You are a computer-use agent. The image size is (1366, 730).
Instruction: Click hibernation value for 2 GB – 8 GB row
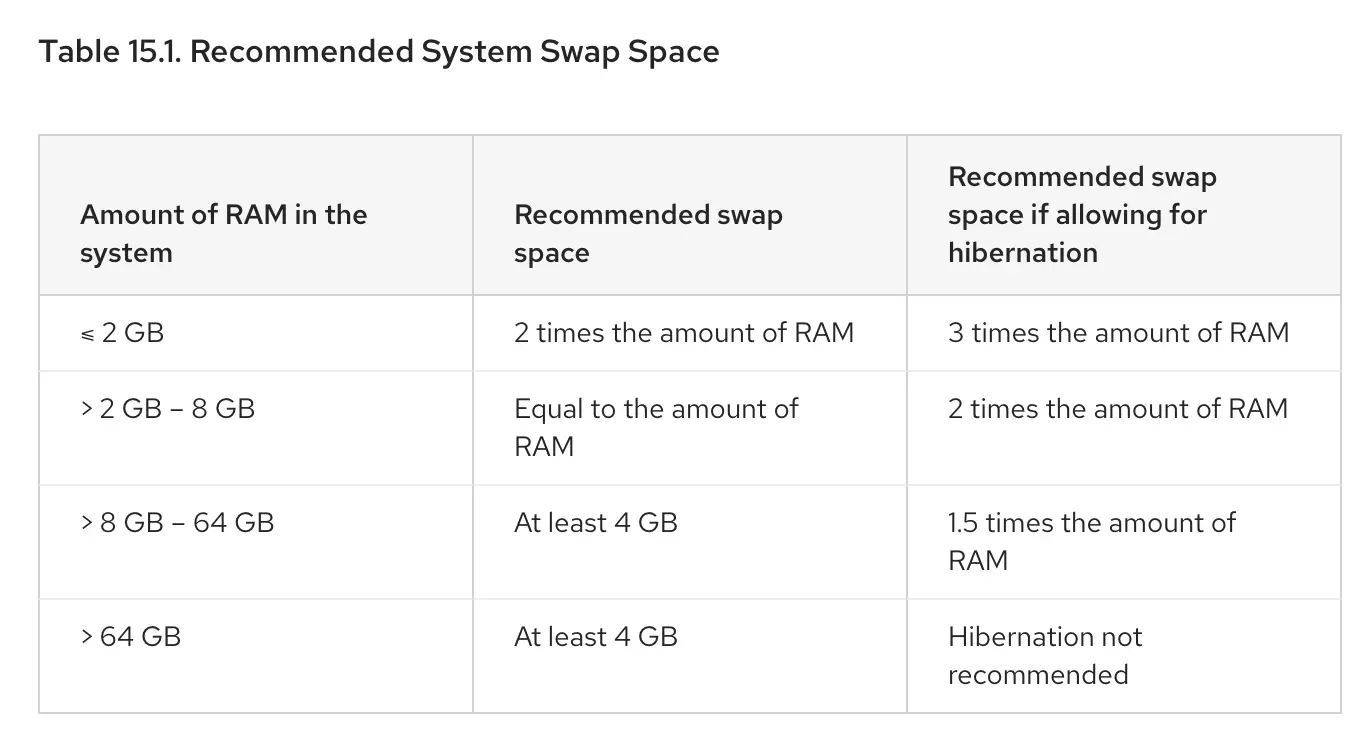1117,409
